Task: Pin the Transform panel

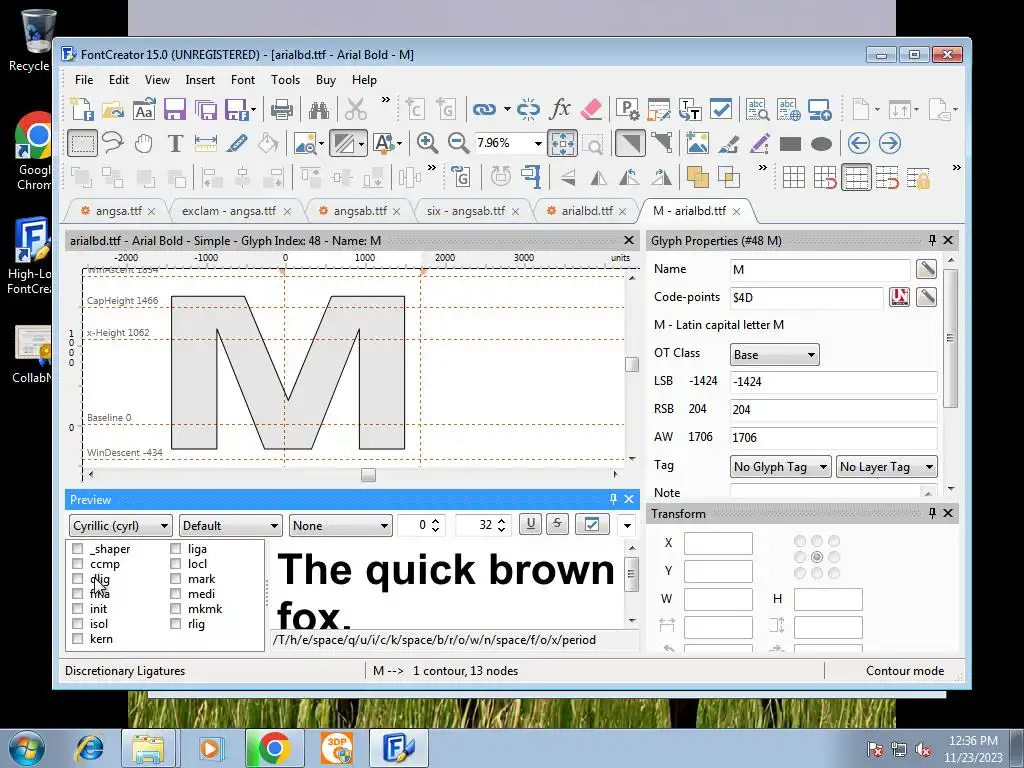Action: click(932, 513)
